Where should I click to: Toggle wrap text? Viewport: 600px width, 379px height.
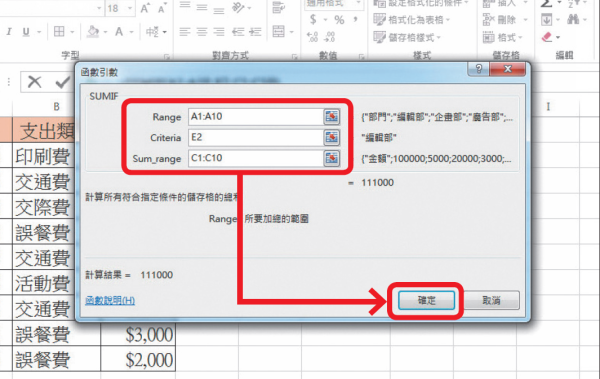(278, 7)
